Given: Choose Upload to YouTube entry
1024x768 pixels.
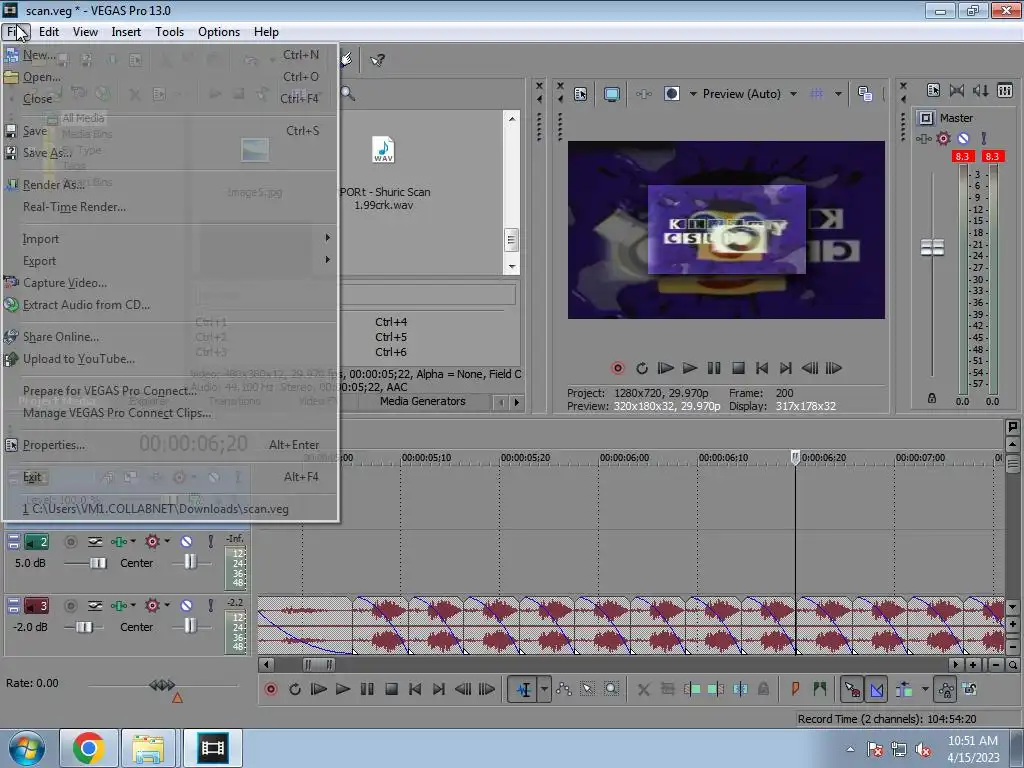Looking at the screenshot, I should [x=170, y=359].
